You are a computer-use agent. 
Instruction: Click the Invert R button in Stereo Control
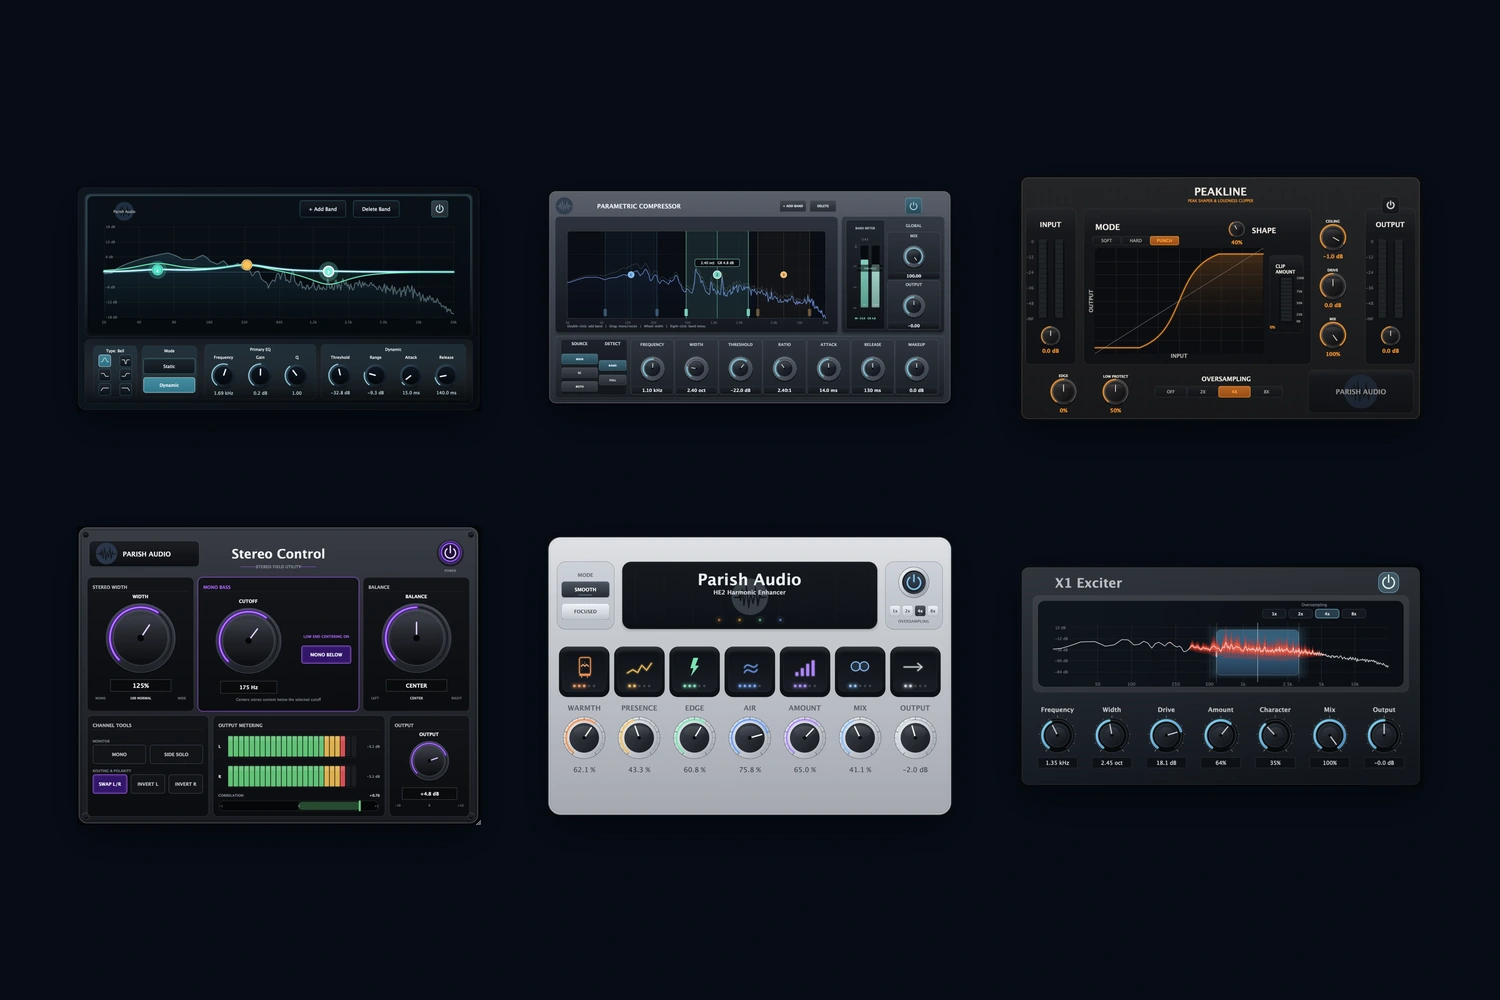point(185,784)
